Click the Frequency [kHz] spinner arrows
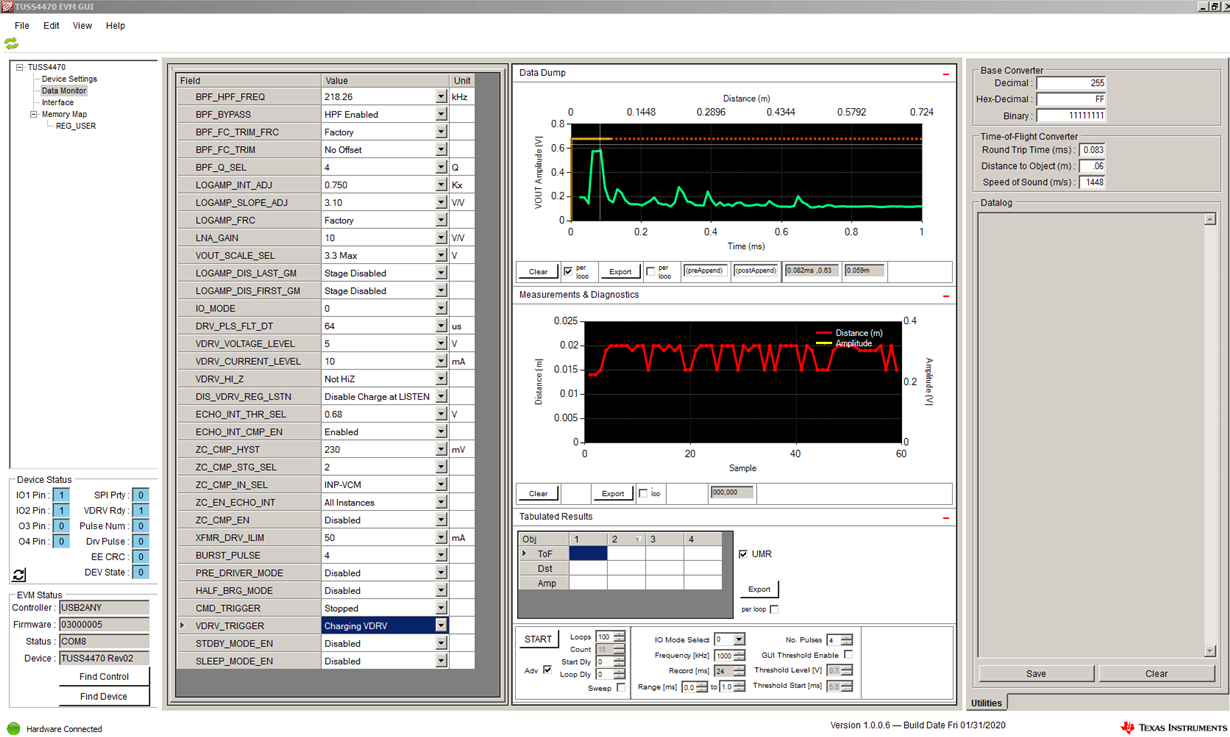Screen dimensions: 1230x737 pyautogui.click(x=739, y=656)
